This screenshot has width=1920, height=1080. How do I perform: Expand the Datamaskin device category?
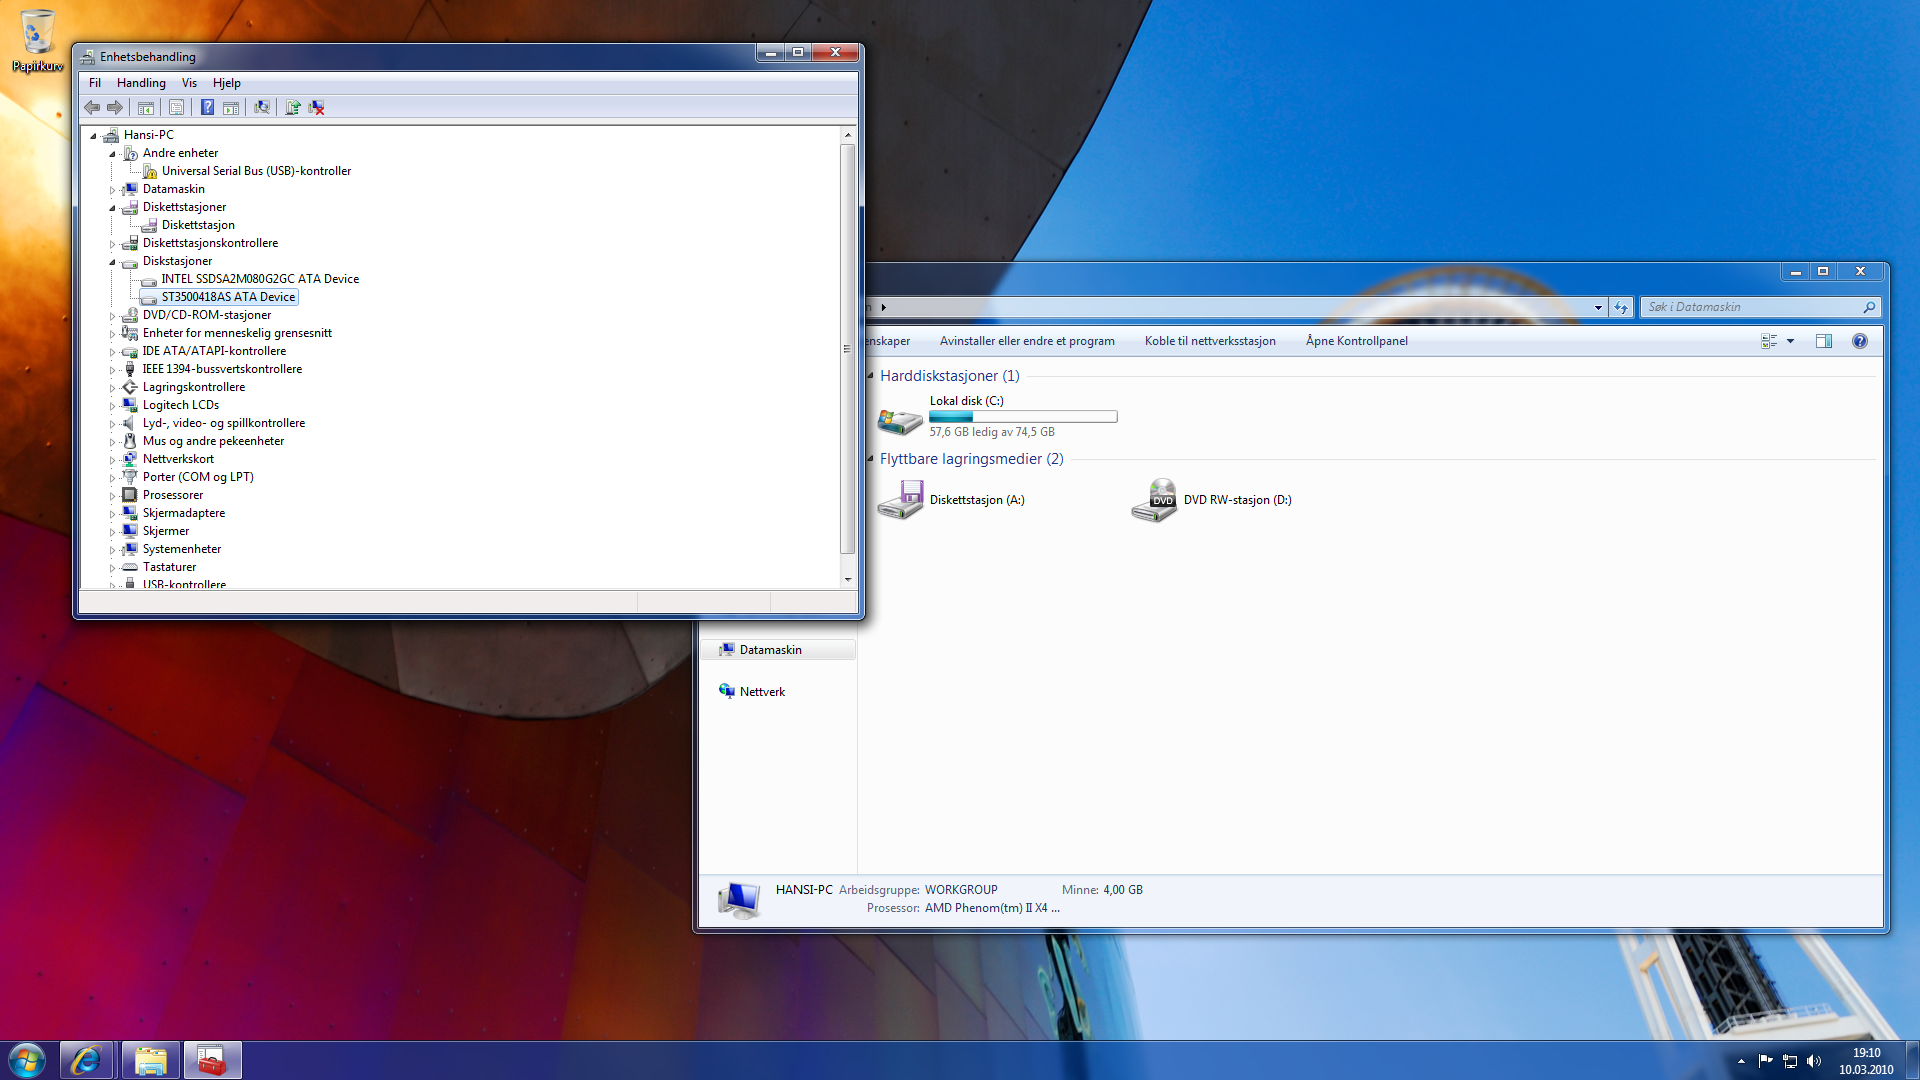[x=112, y=190]
